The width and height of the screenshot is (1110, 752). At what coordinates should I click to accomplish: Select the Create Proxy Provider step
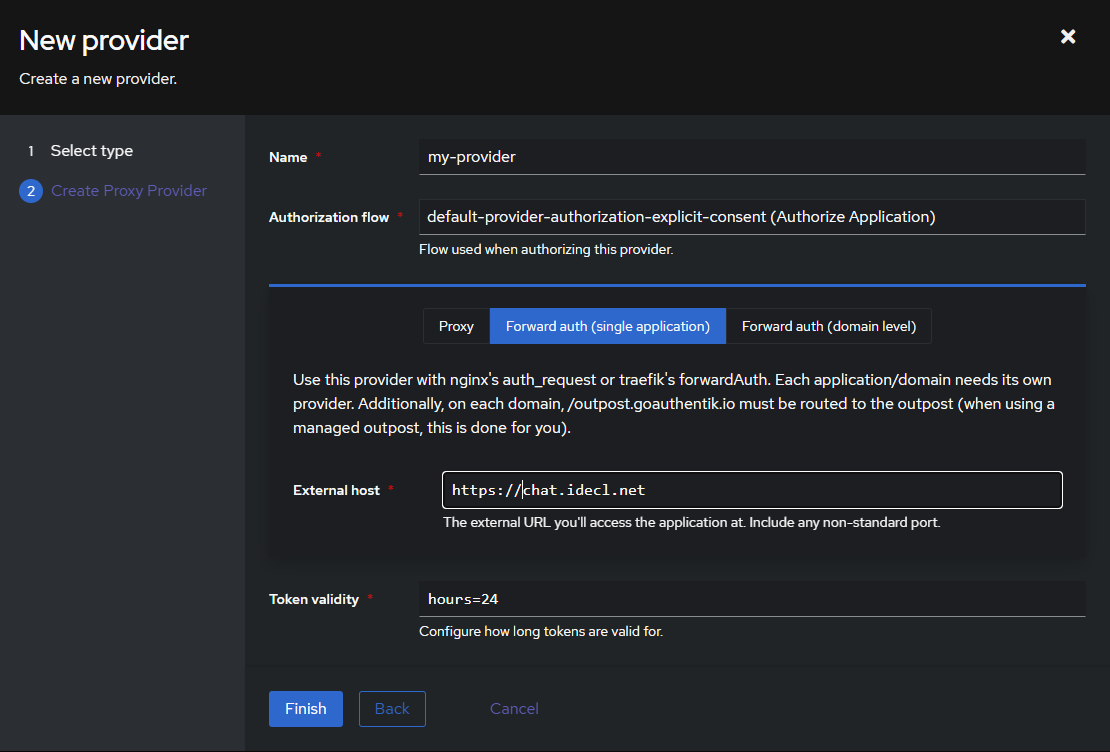(129, 191)
